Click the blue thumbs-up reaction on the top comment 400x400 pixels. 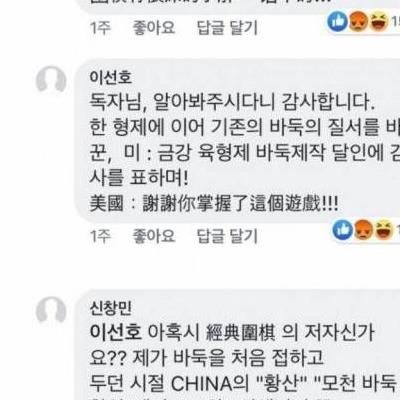pos(338,22)
